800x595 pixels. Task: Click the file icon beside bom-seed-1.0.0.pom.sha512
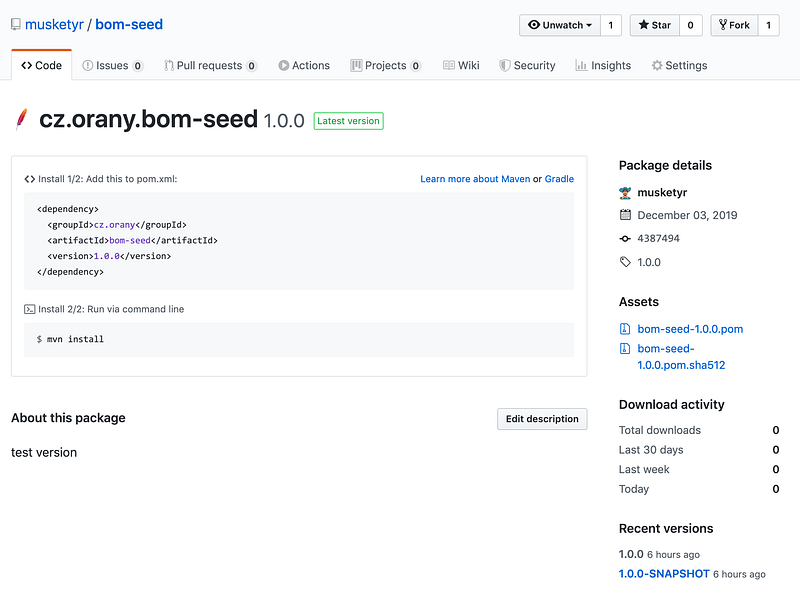[x=624, y=349]
